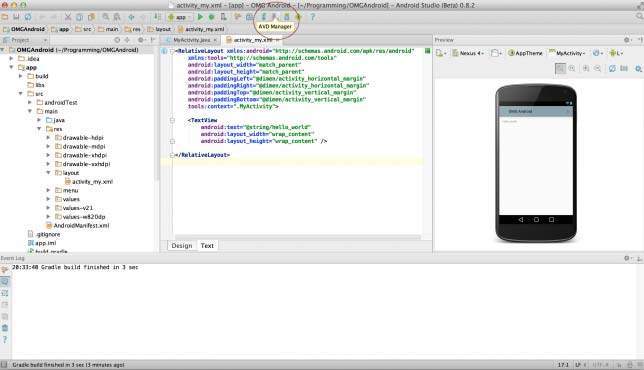Screen dimensions: 644x370
Task: Choose the AppTheme theme button
Action: (525, 53)
